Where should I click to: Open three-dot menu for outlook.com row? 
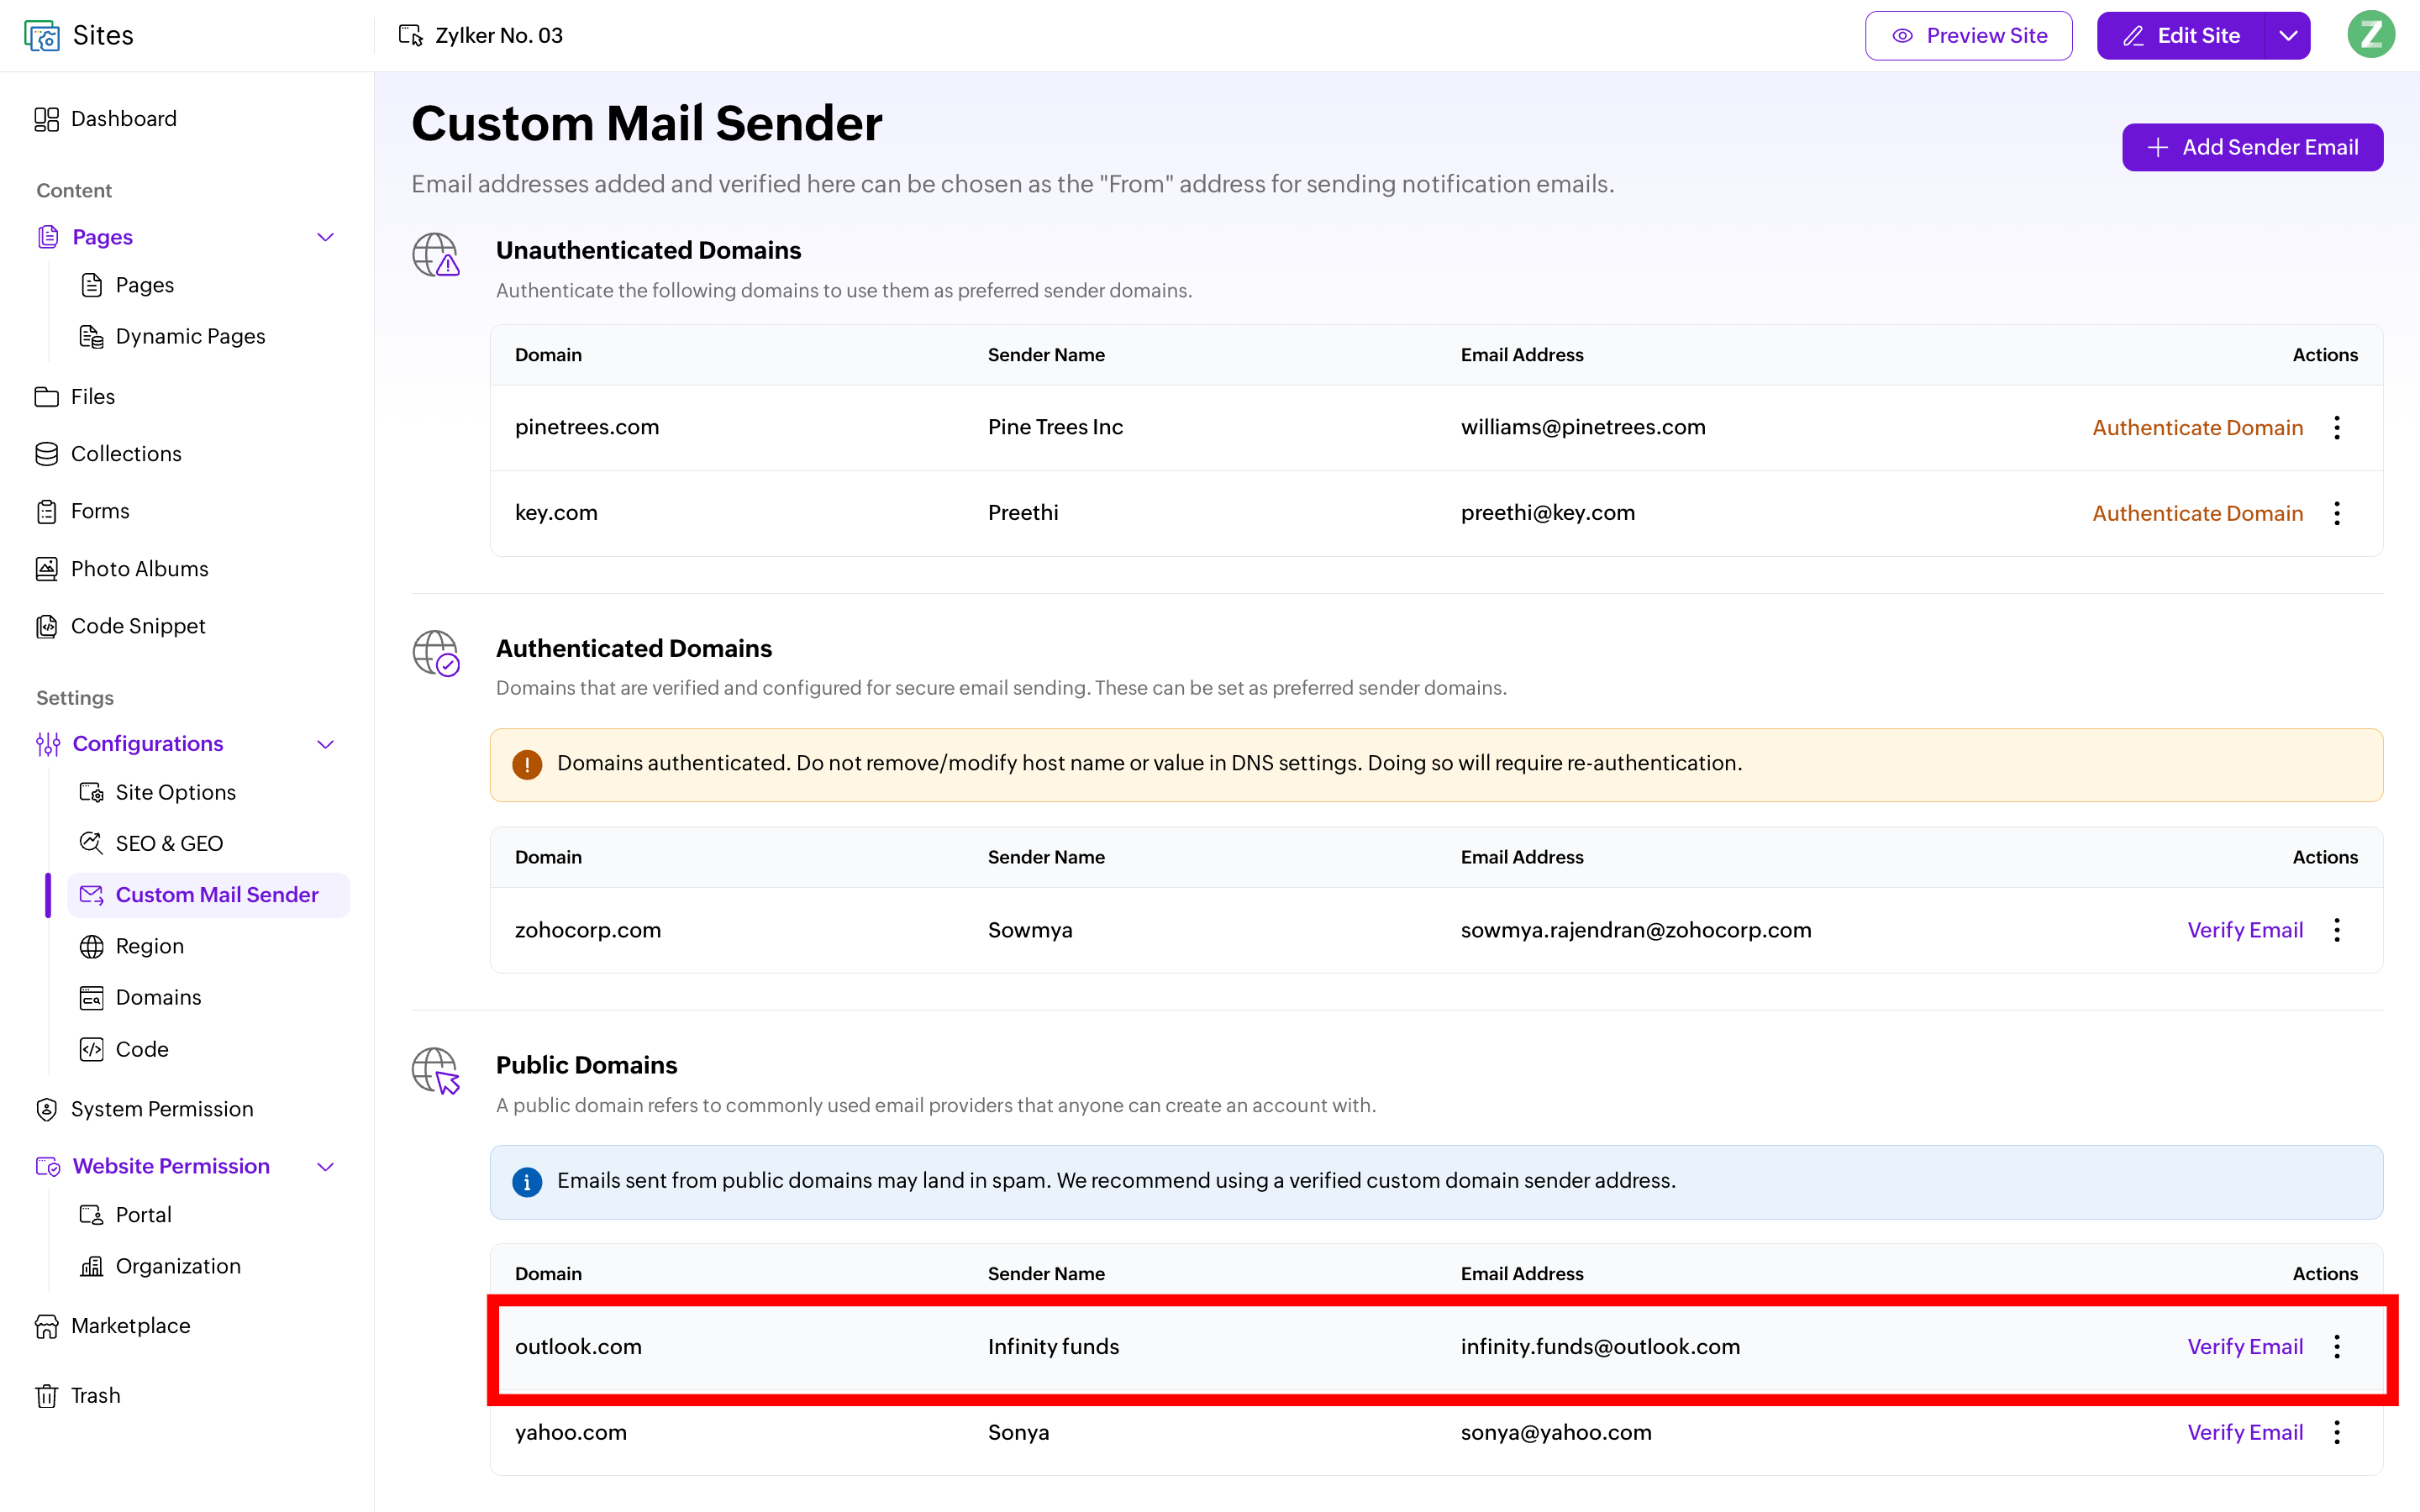2337,1347
